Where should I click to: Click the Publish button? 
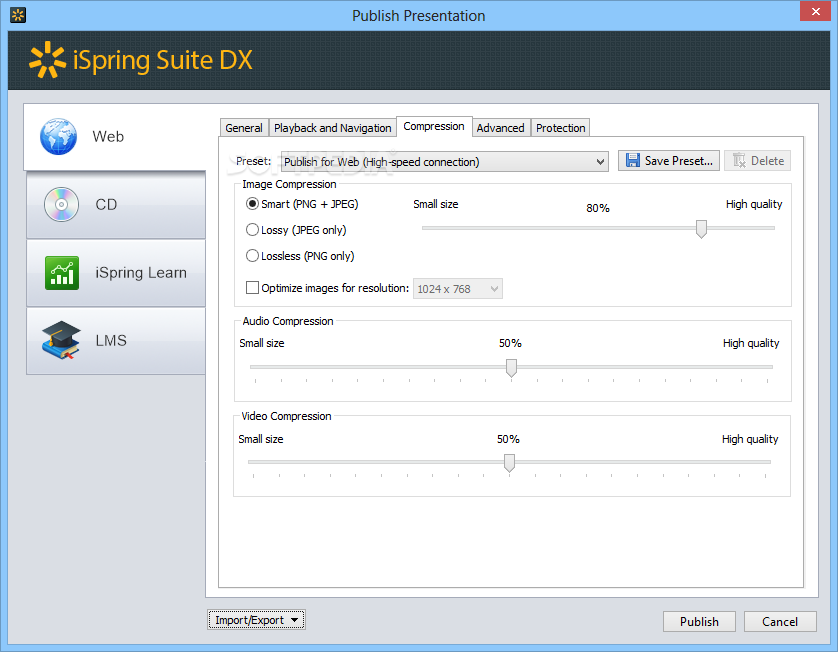[699, 622]
